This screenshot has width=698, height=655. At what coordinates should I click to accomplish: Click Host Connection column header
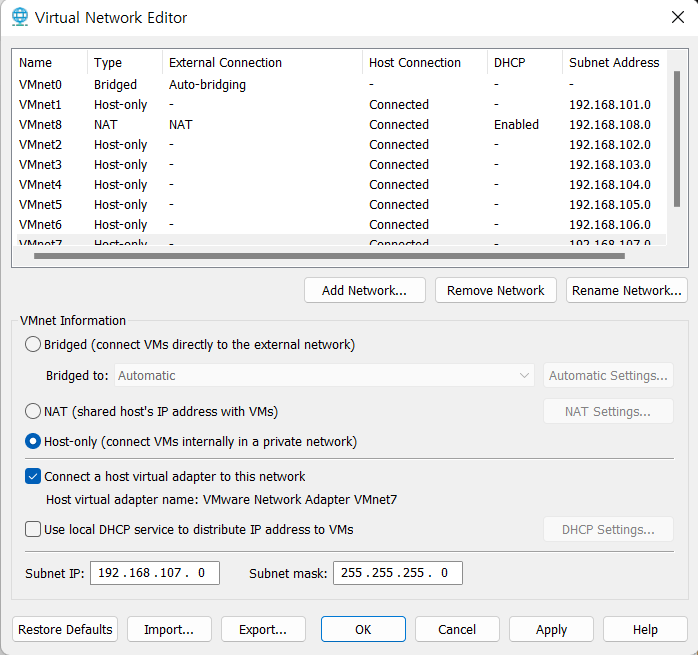425,62
